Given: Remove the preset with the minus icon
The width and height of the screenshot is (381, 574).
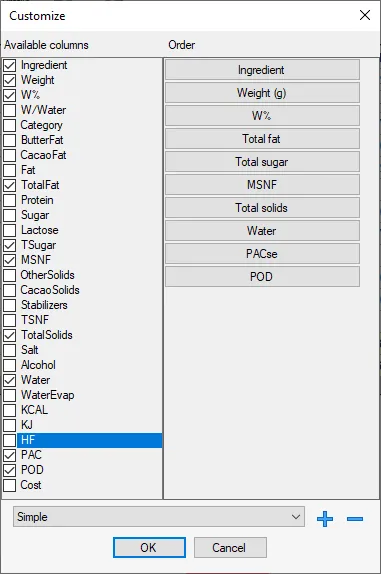Looking at the screenshot, I should (x=355, y=519).
